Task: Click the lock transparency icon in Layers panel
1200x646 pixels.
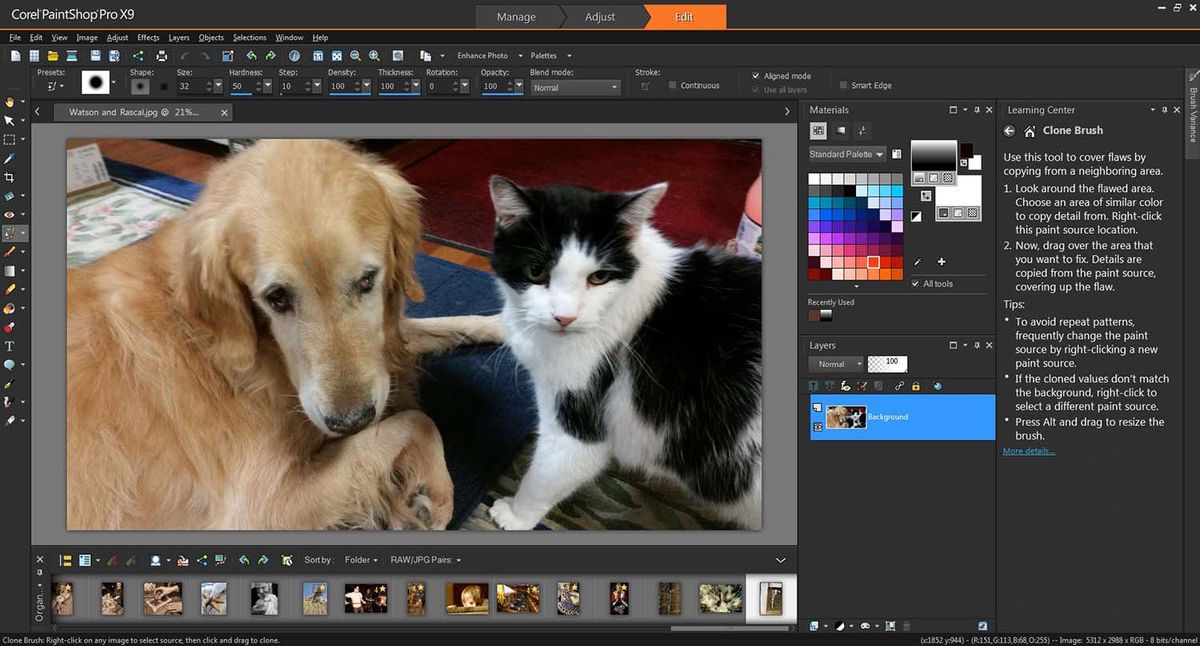Action: point(915,386)
